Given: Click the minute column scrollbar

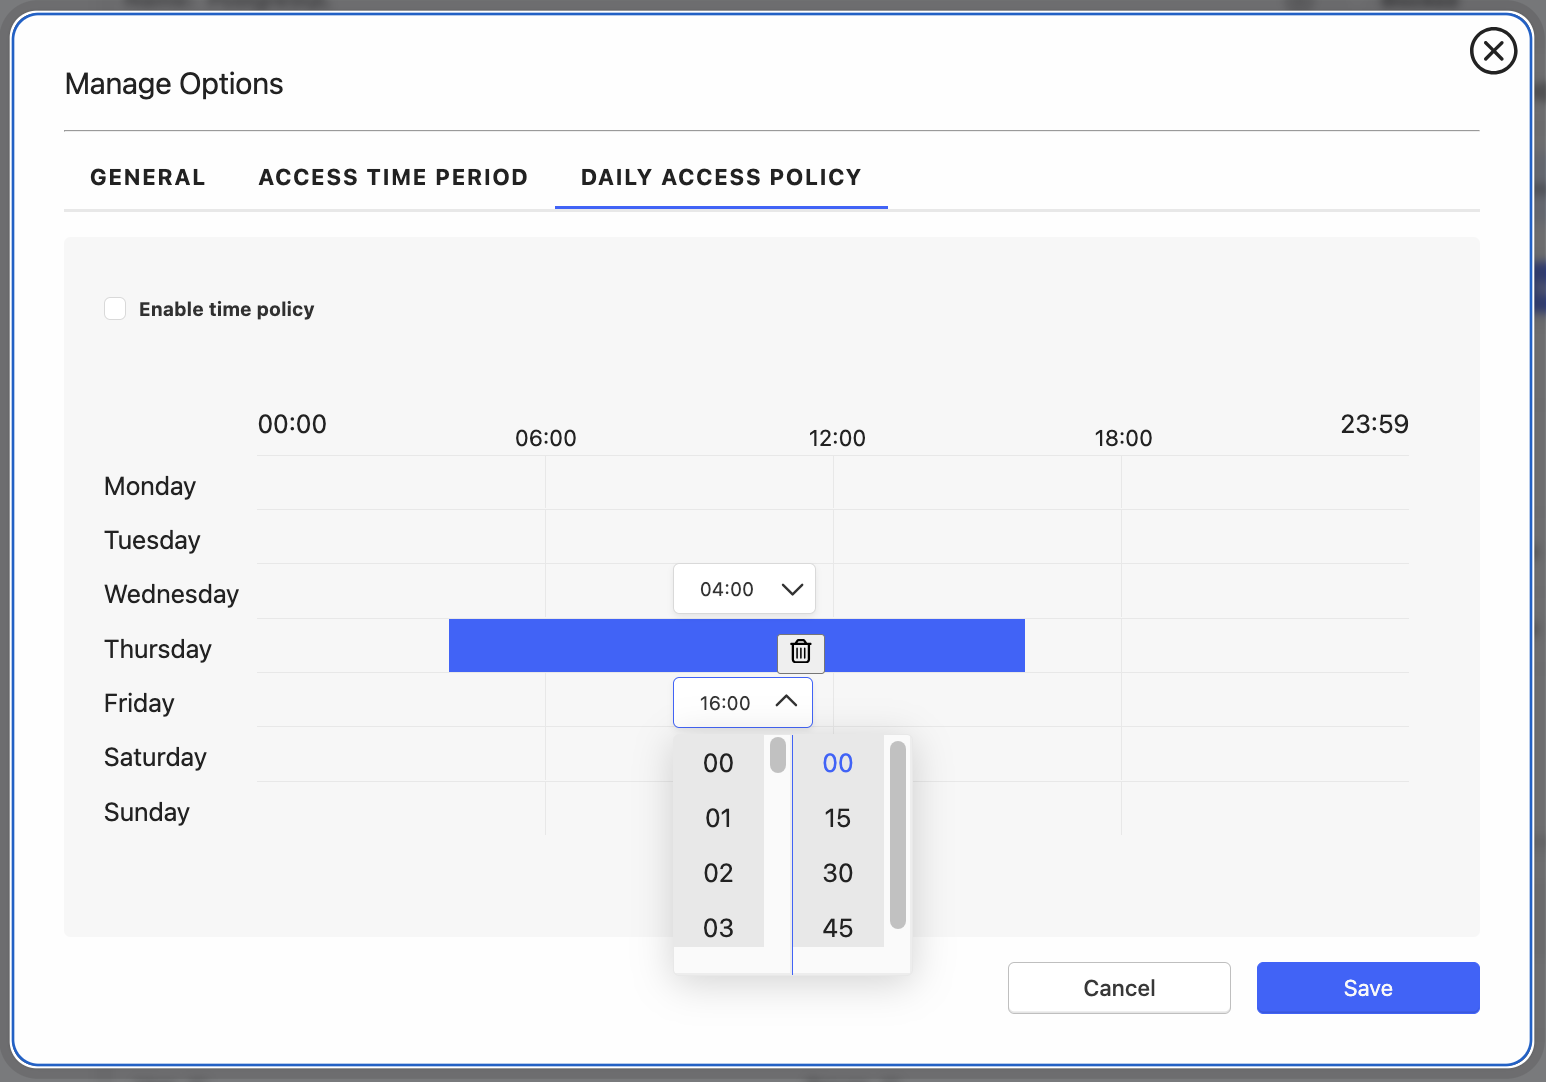Looking at the screenshot, I should pos(897,835).
